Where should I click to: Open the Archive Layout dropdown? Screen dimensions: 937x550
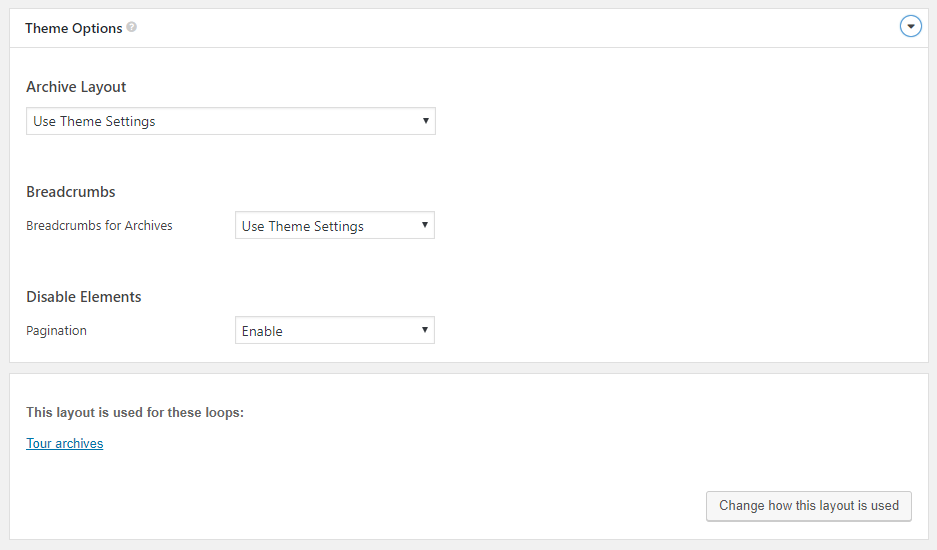(x=231, y=121)
